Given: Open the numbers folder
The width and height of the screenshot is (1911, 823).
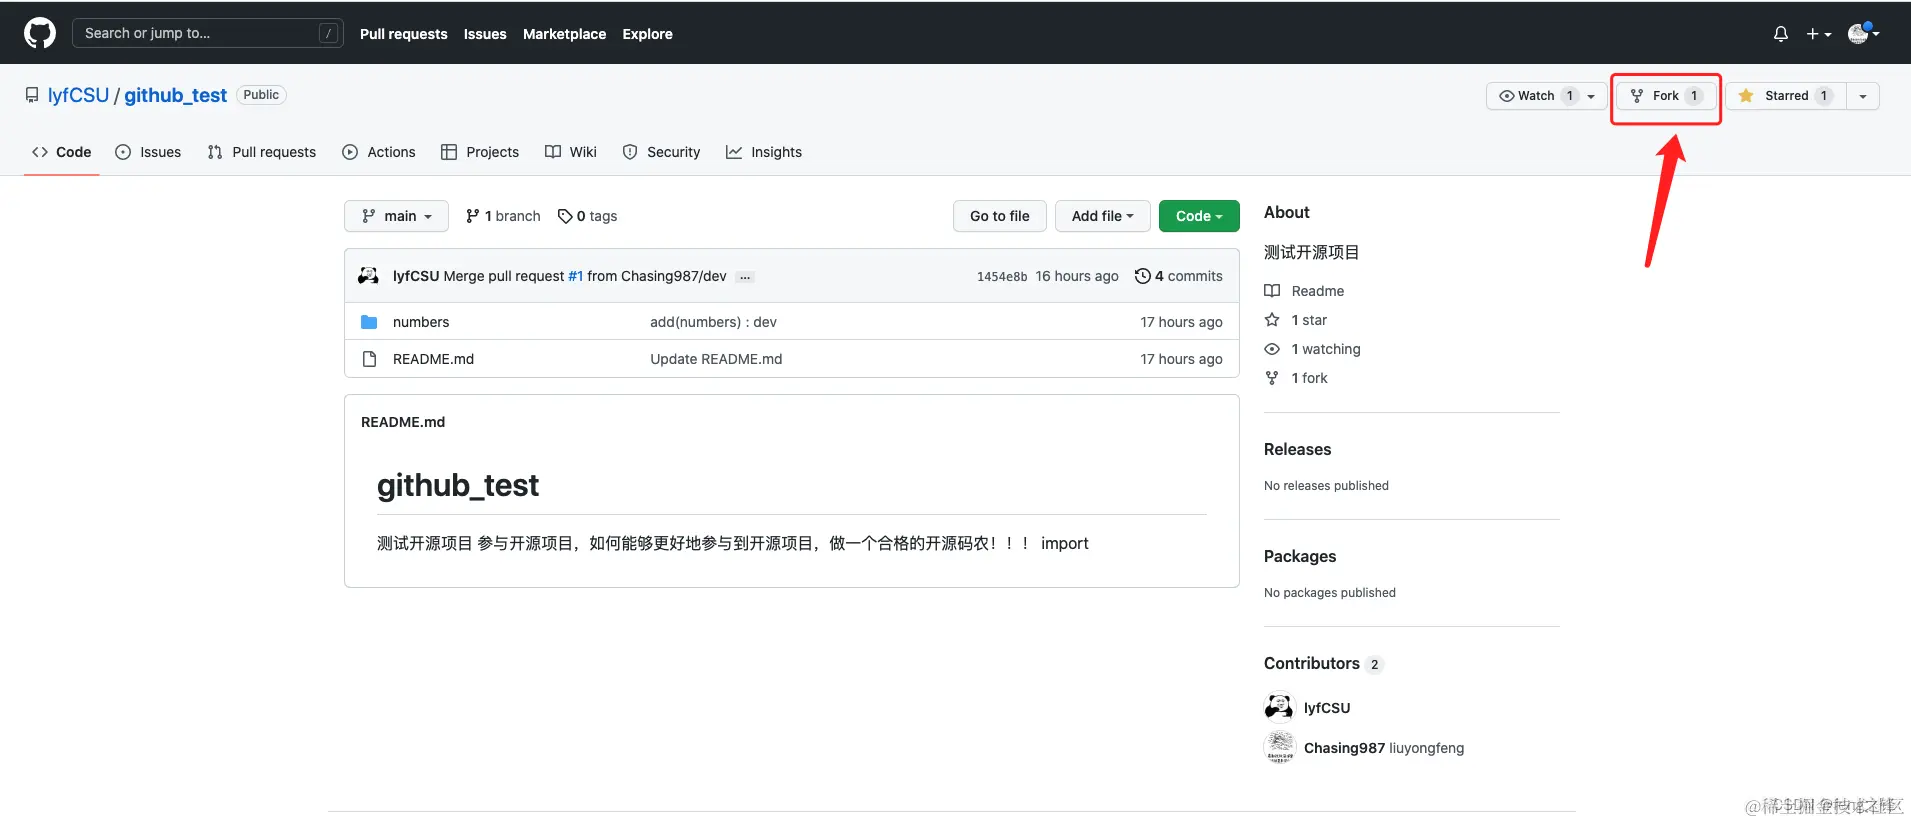Looking at the screenshot, I should coord(421,322).
